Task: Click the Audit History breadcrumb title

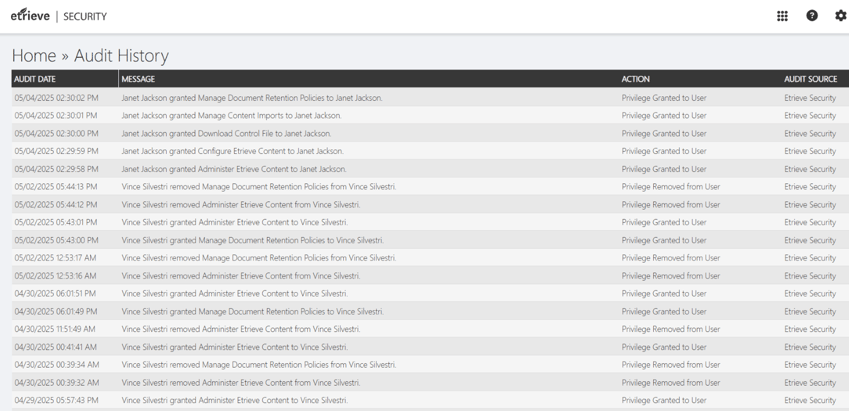Action: [121, 56]
